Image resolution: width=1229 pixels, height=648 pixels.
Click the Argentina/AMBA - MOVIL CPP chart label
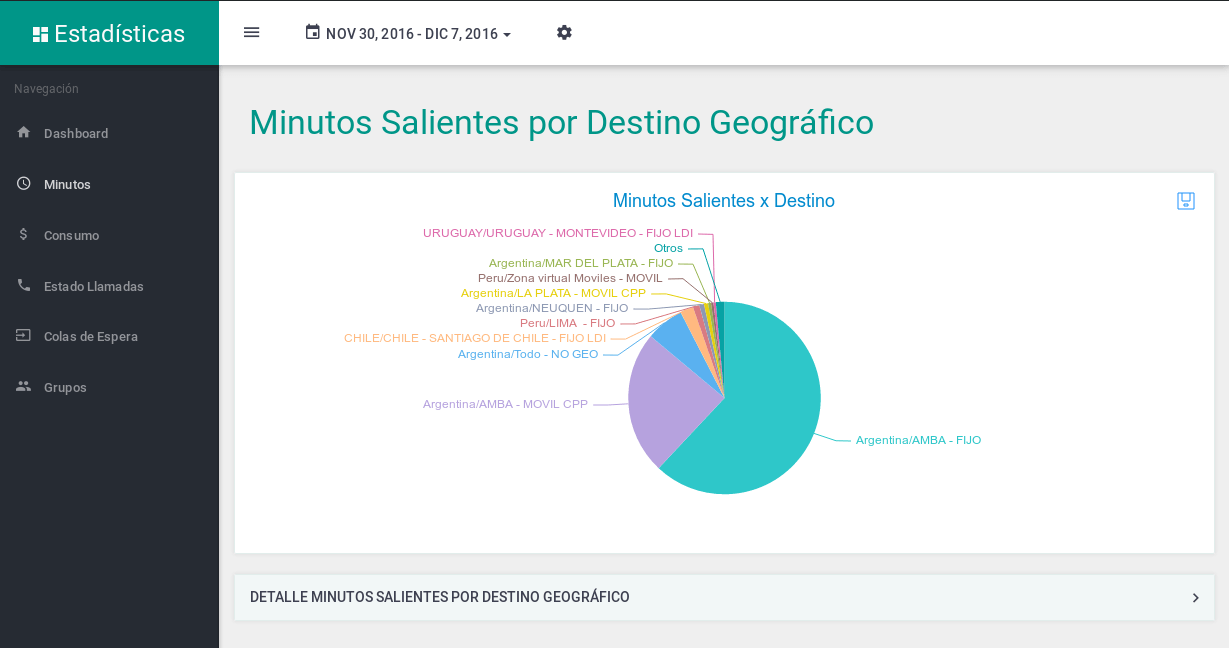(x=505, y=404)
